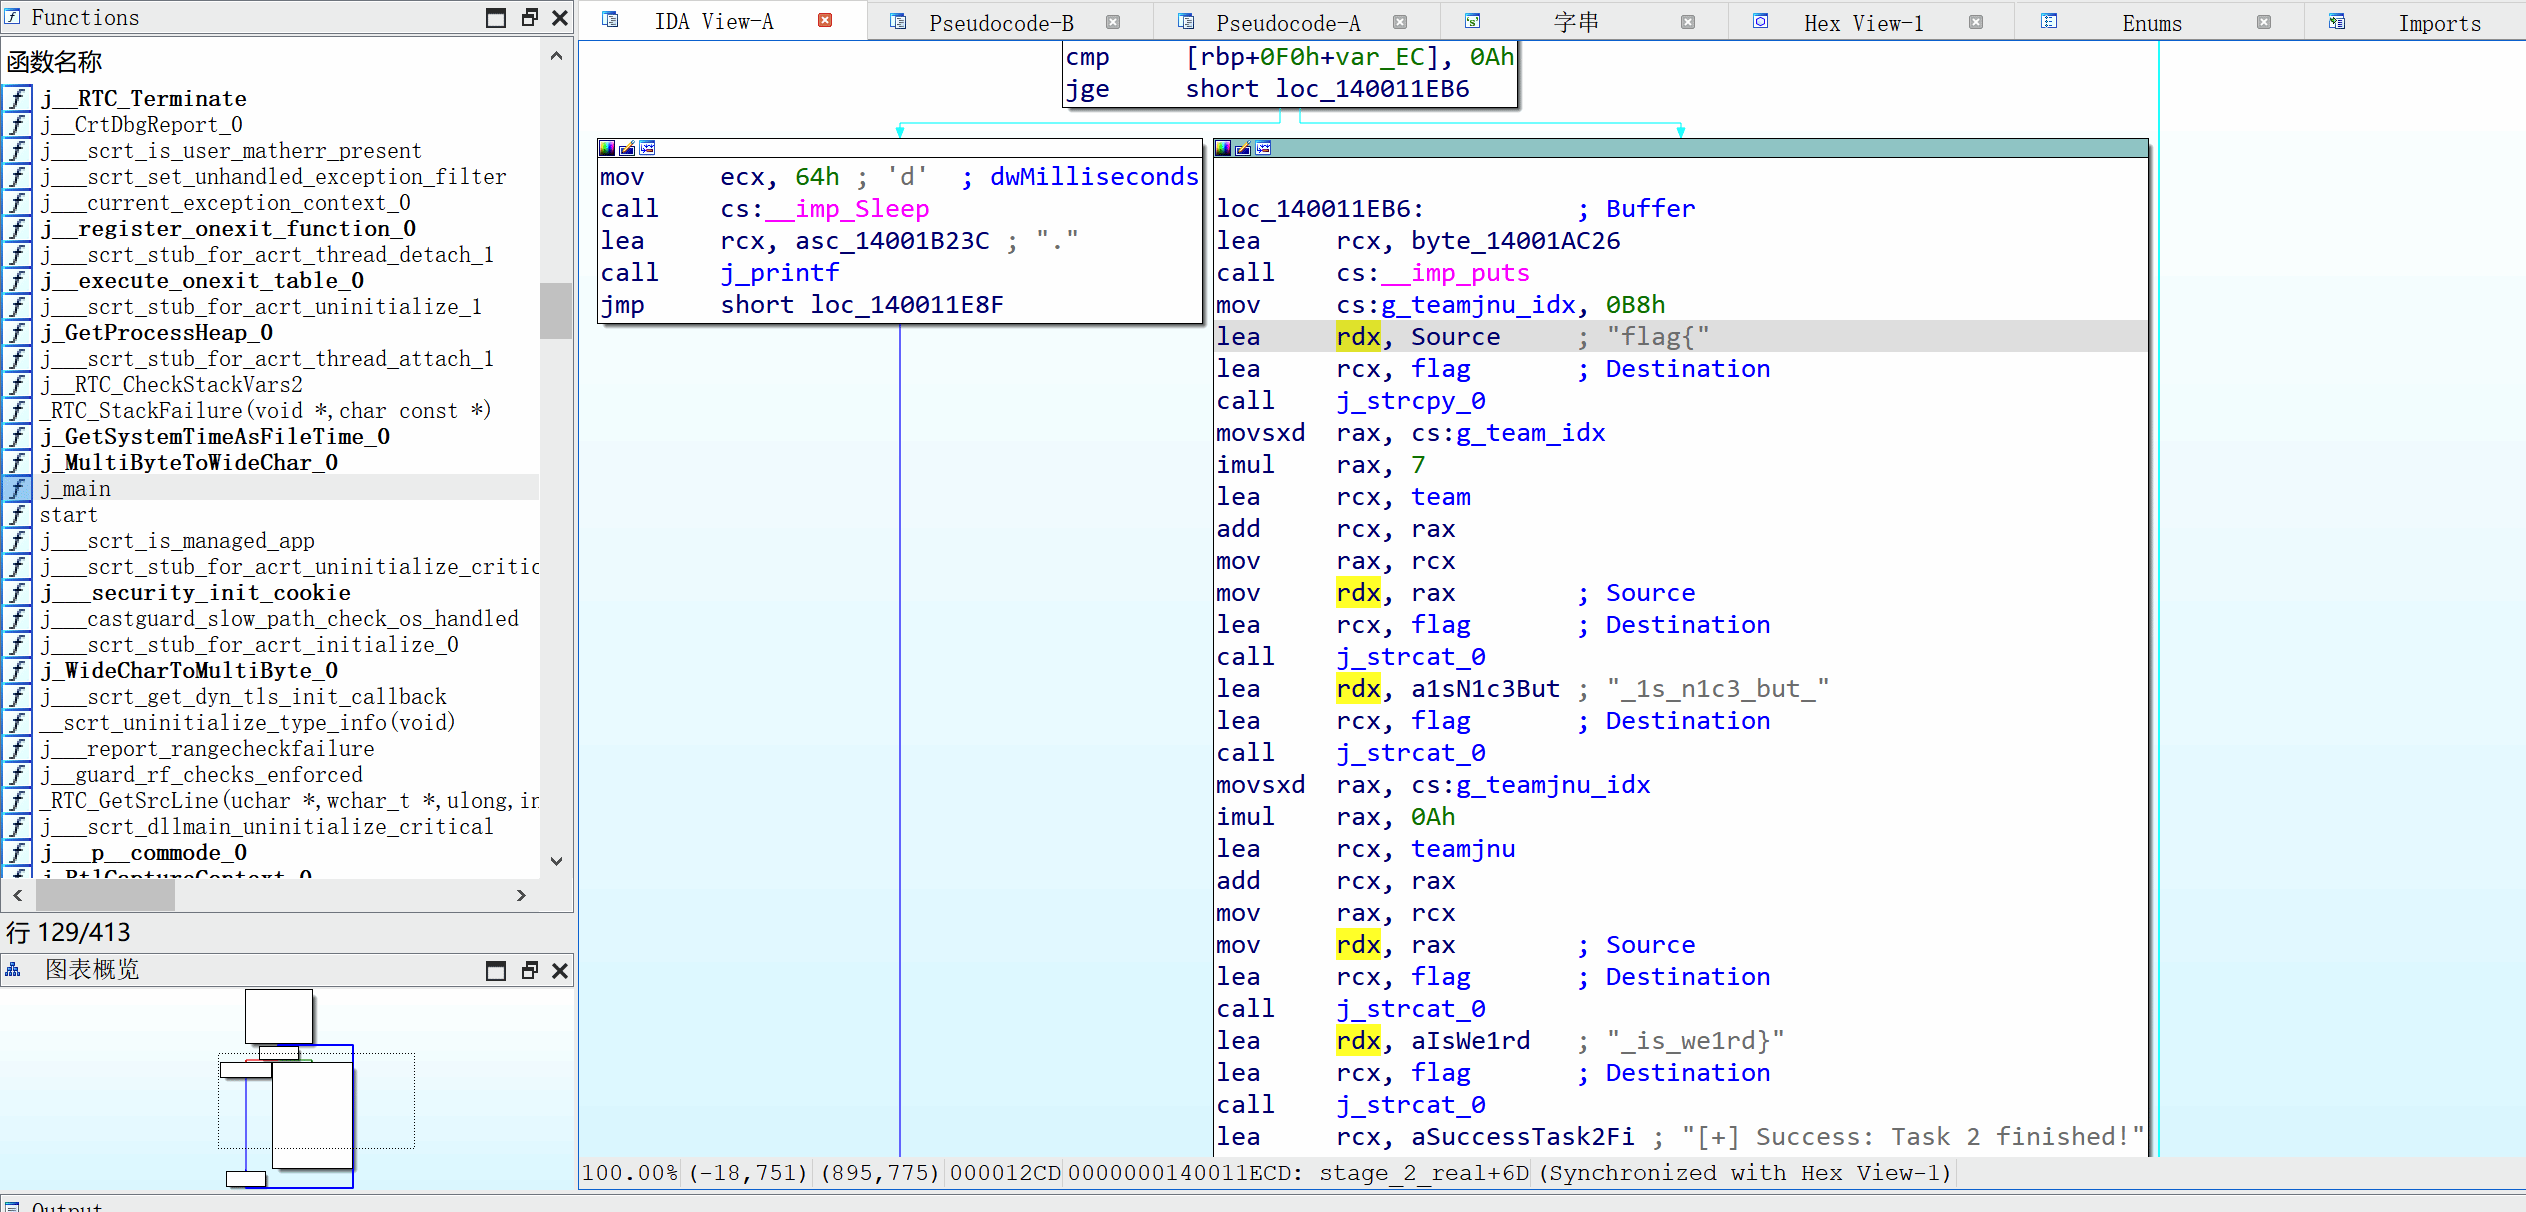2526x1212 pixels.
Task: Click the aSuccessTask2Fi string reference
Action: point(1523,1136)
